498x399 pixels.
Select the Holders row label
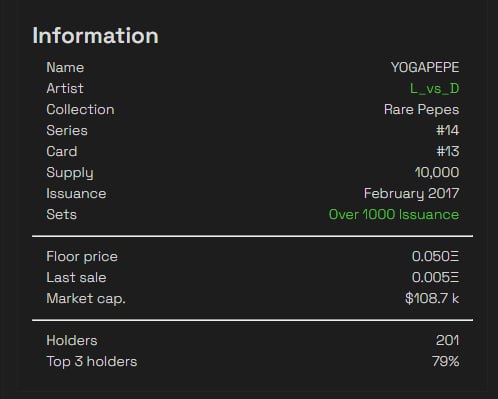coord(72,340)
